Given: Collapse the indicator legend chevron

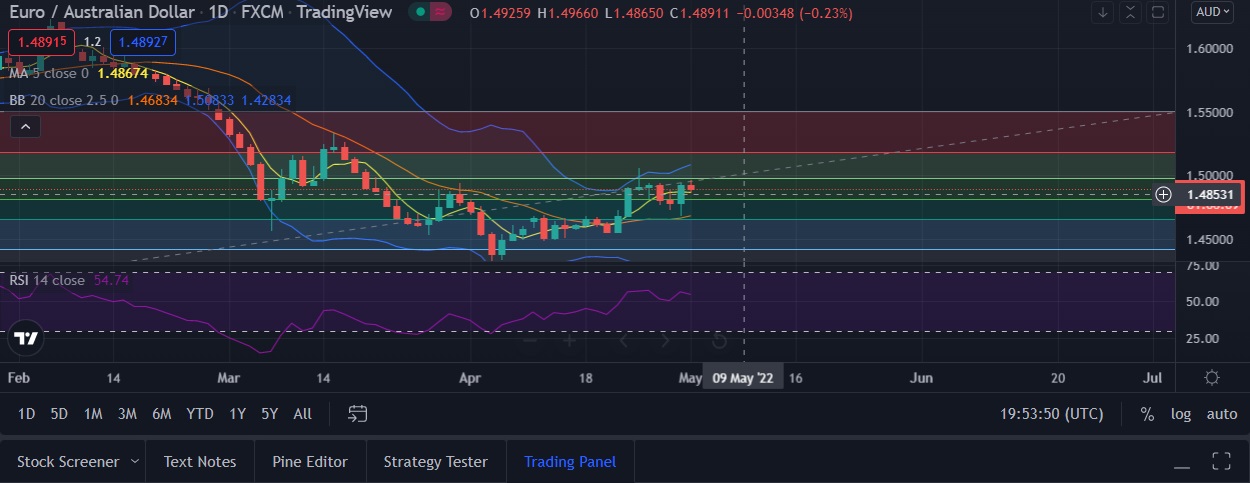Looking at the screenshot, I should coord(26,127).
